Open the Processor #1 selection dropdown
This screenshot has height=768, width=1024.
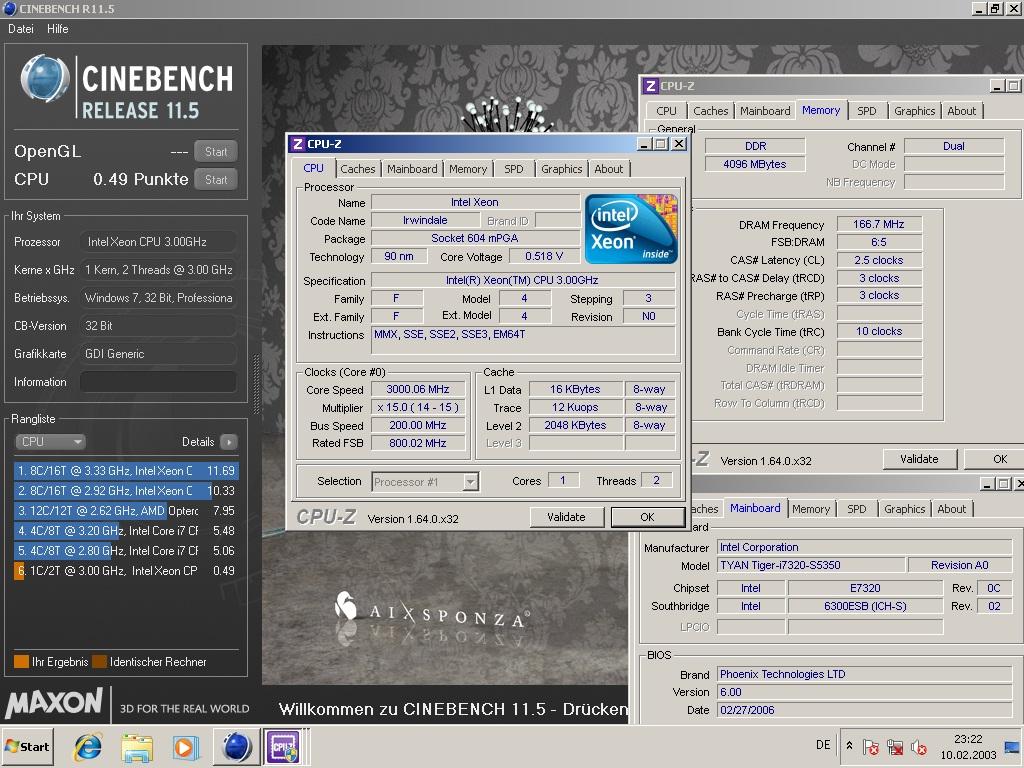[x=425, y=482]
